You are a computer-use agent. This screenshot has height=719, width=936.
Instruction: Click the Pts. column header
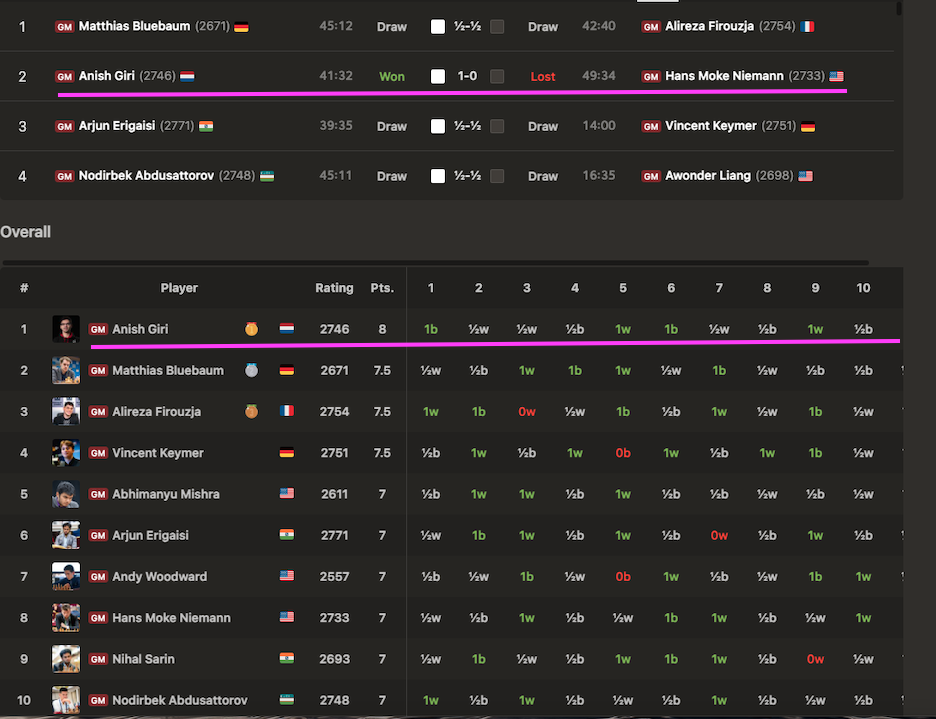coord(382,288)
